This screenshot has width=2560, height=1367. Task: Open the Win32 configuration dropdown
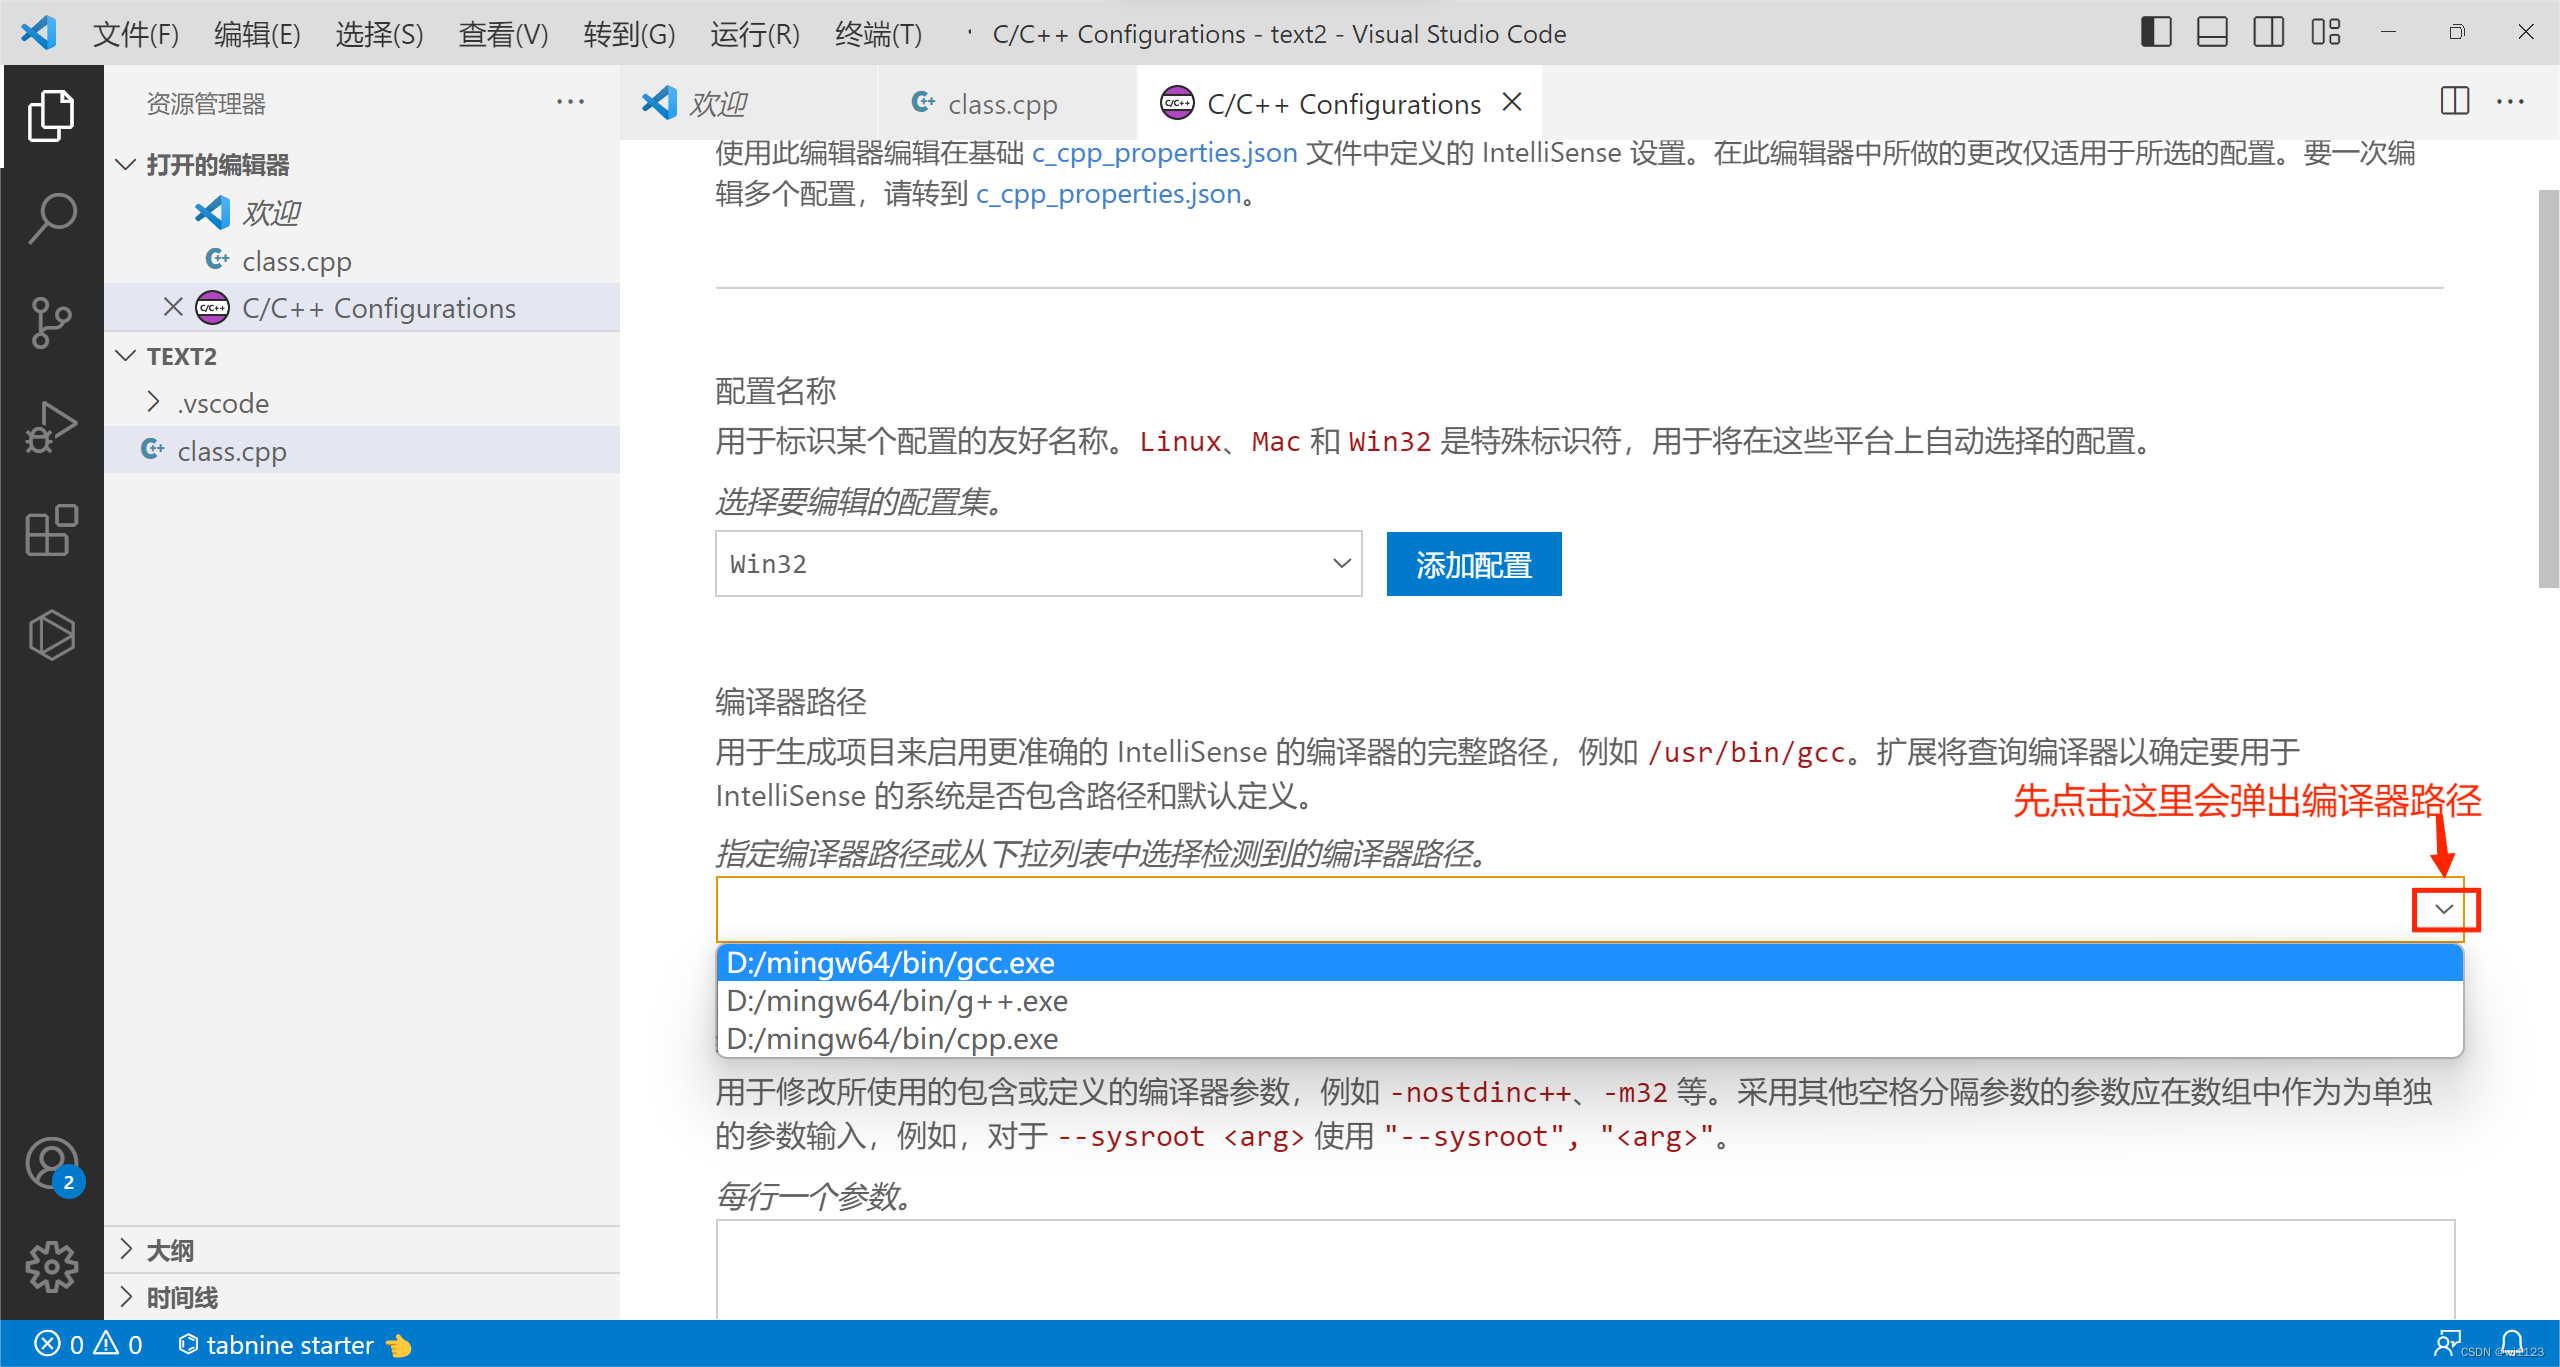pyautogui.click(x=1038, y=564)
